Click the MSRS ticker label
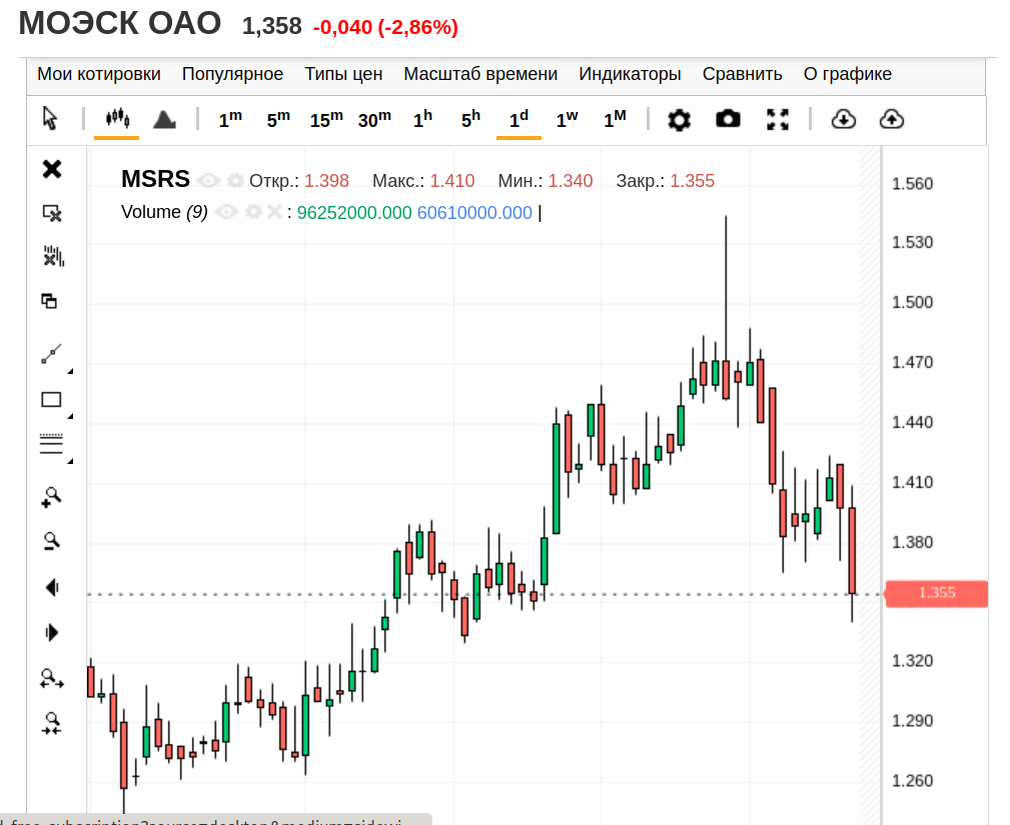1010x825 pixels. point(155,179)
